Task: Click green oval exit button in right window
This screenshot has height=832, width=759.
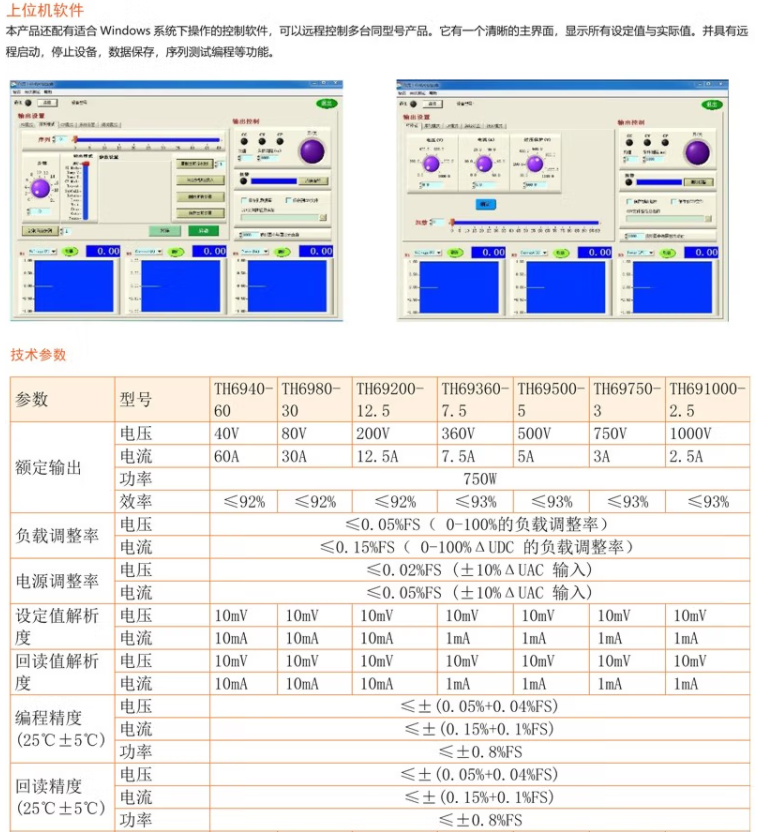Action: pos(711,103)
